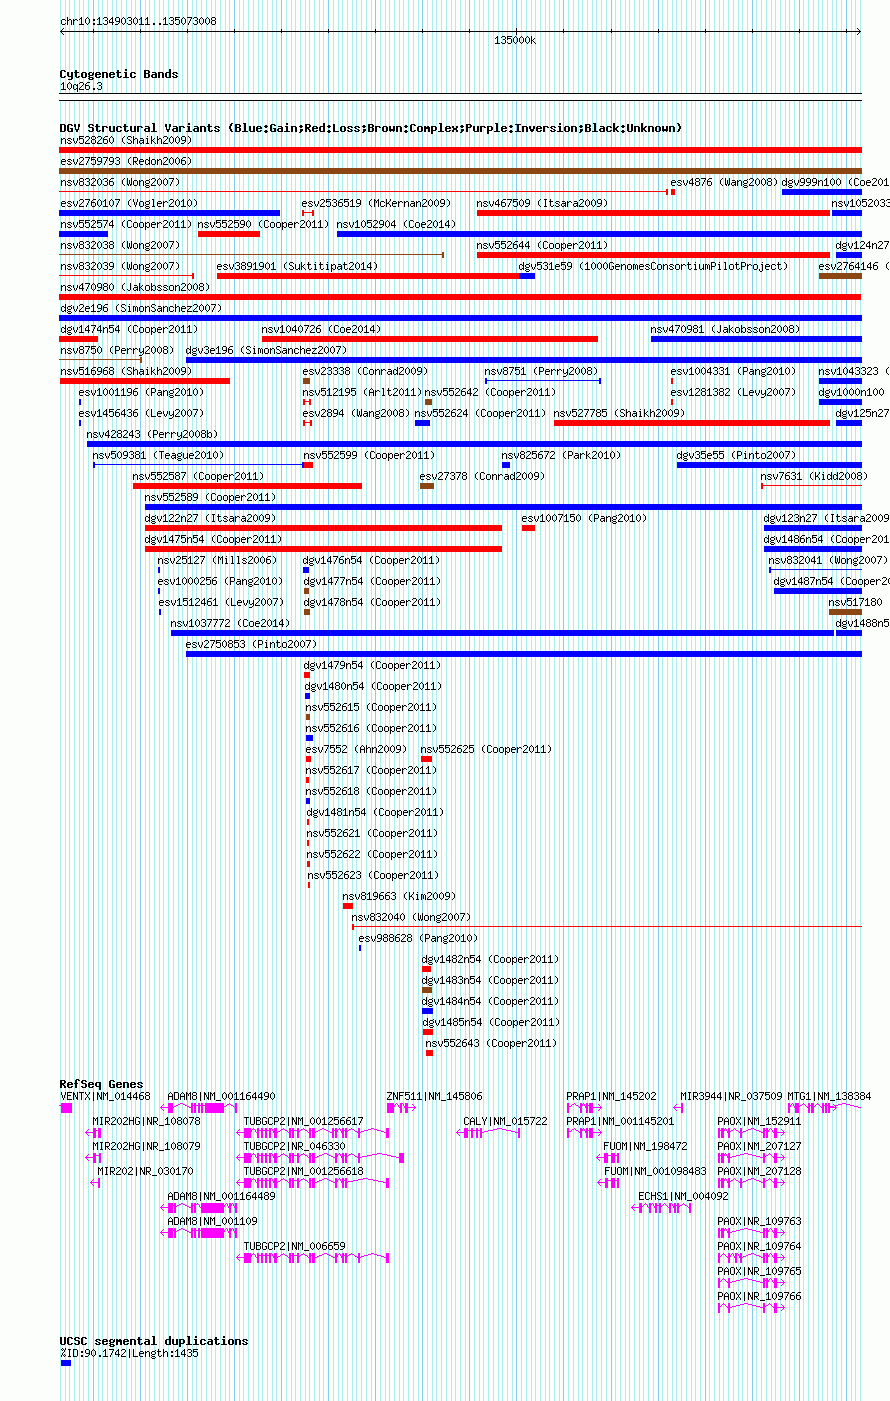890x1401 pixels.
Task: Open gene VENTX|NM_014468
Action: pyautogui.click(x=66, y=1108)
